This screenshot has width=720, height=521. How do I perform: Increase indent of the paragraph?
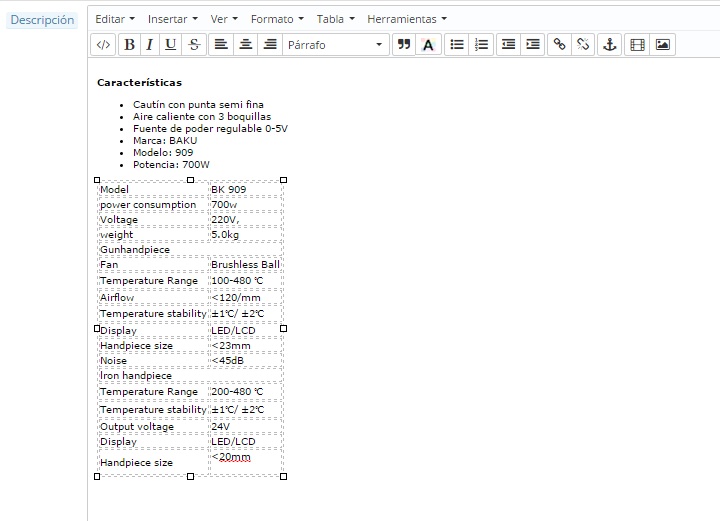(x=533, y=45)
